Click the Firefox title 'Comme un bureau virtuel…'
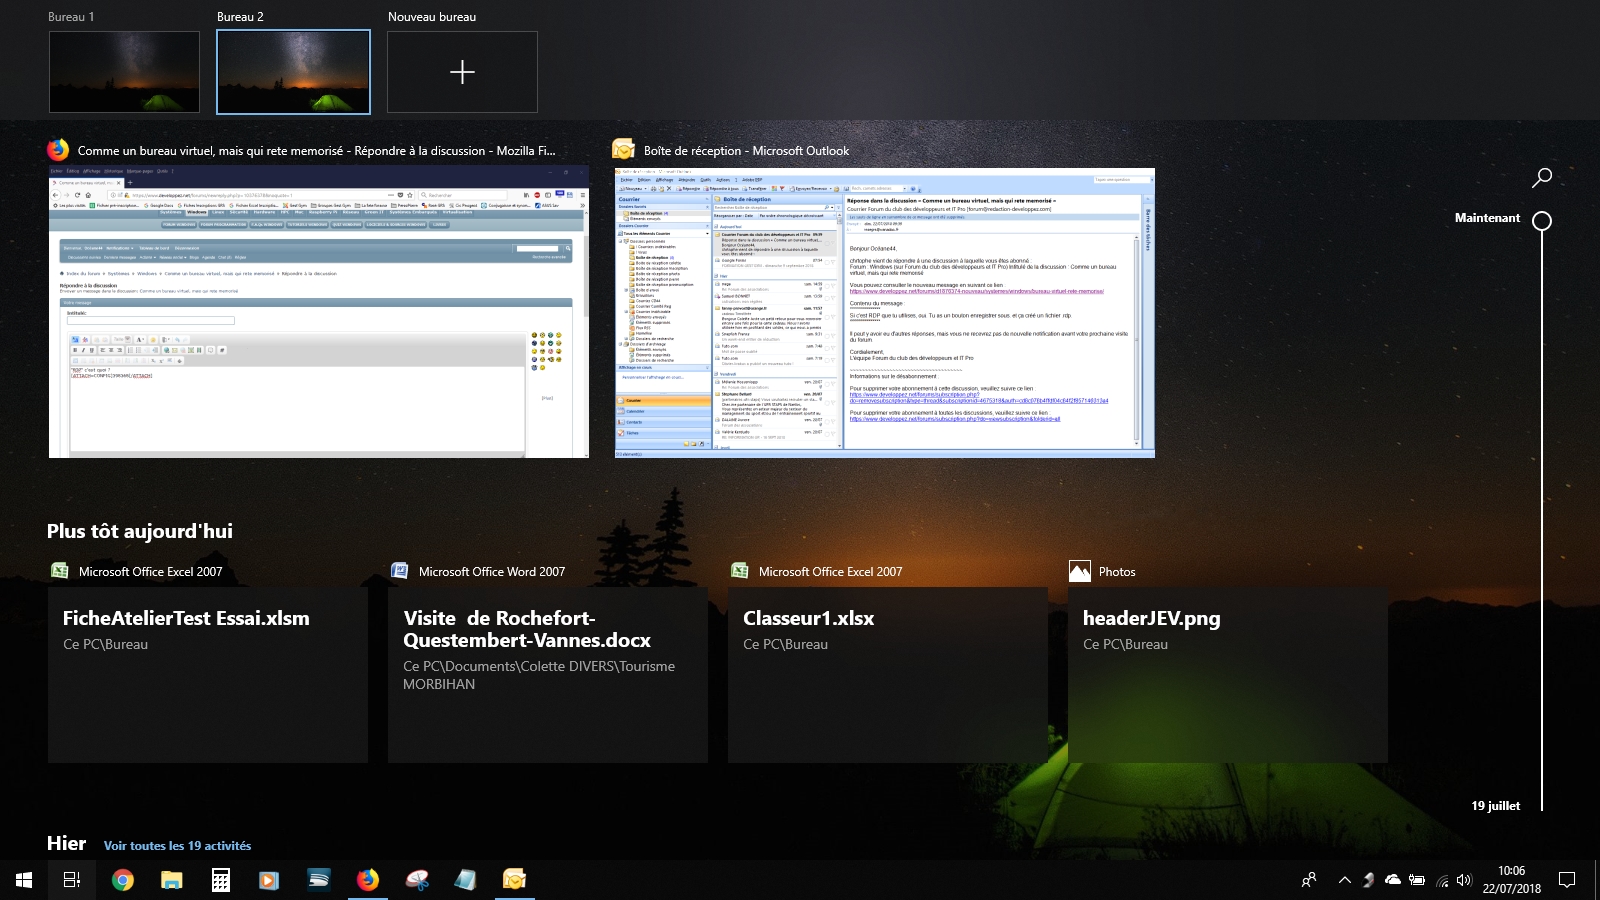 (316, 151)
